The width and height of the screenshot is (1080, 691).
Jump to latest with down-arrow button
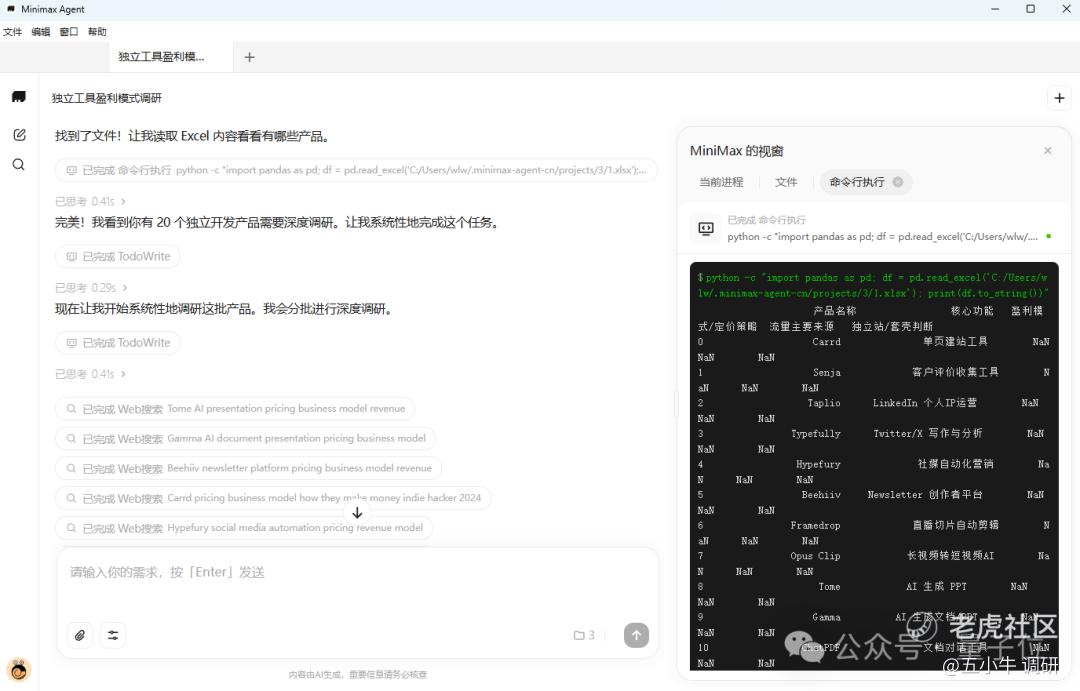click(357, 513)
